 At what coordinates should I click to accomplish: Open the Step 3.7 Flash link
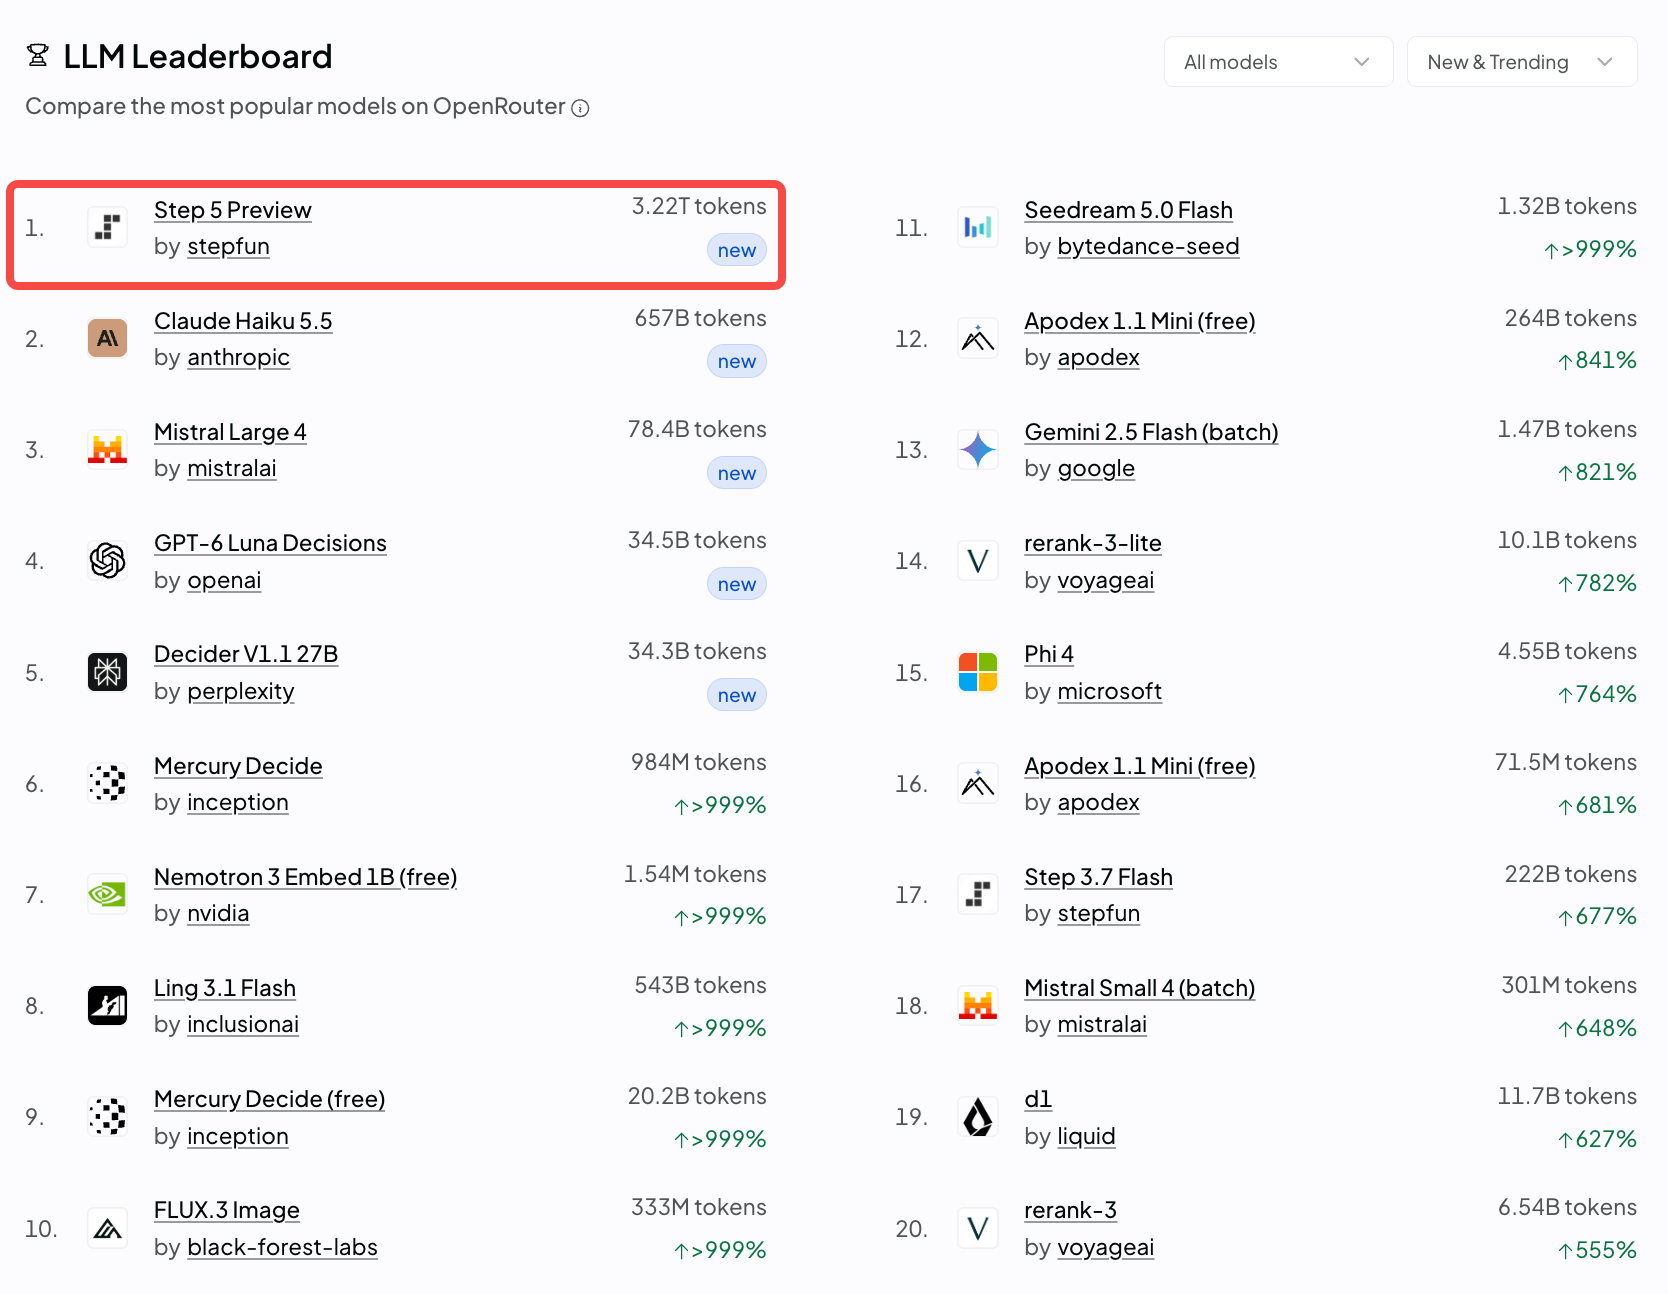click(1098, 877)
